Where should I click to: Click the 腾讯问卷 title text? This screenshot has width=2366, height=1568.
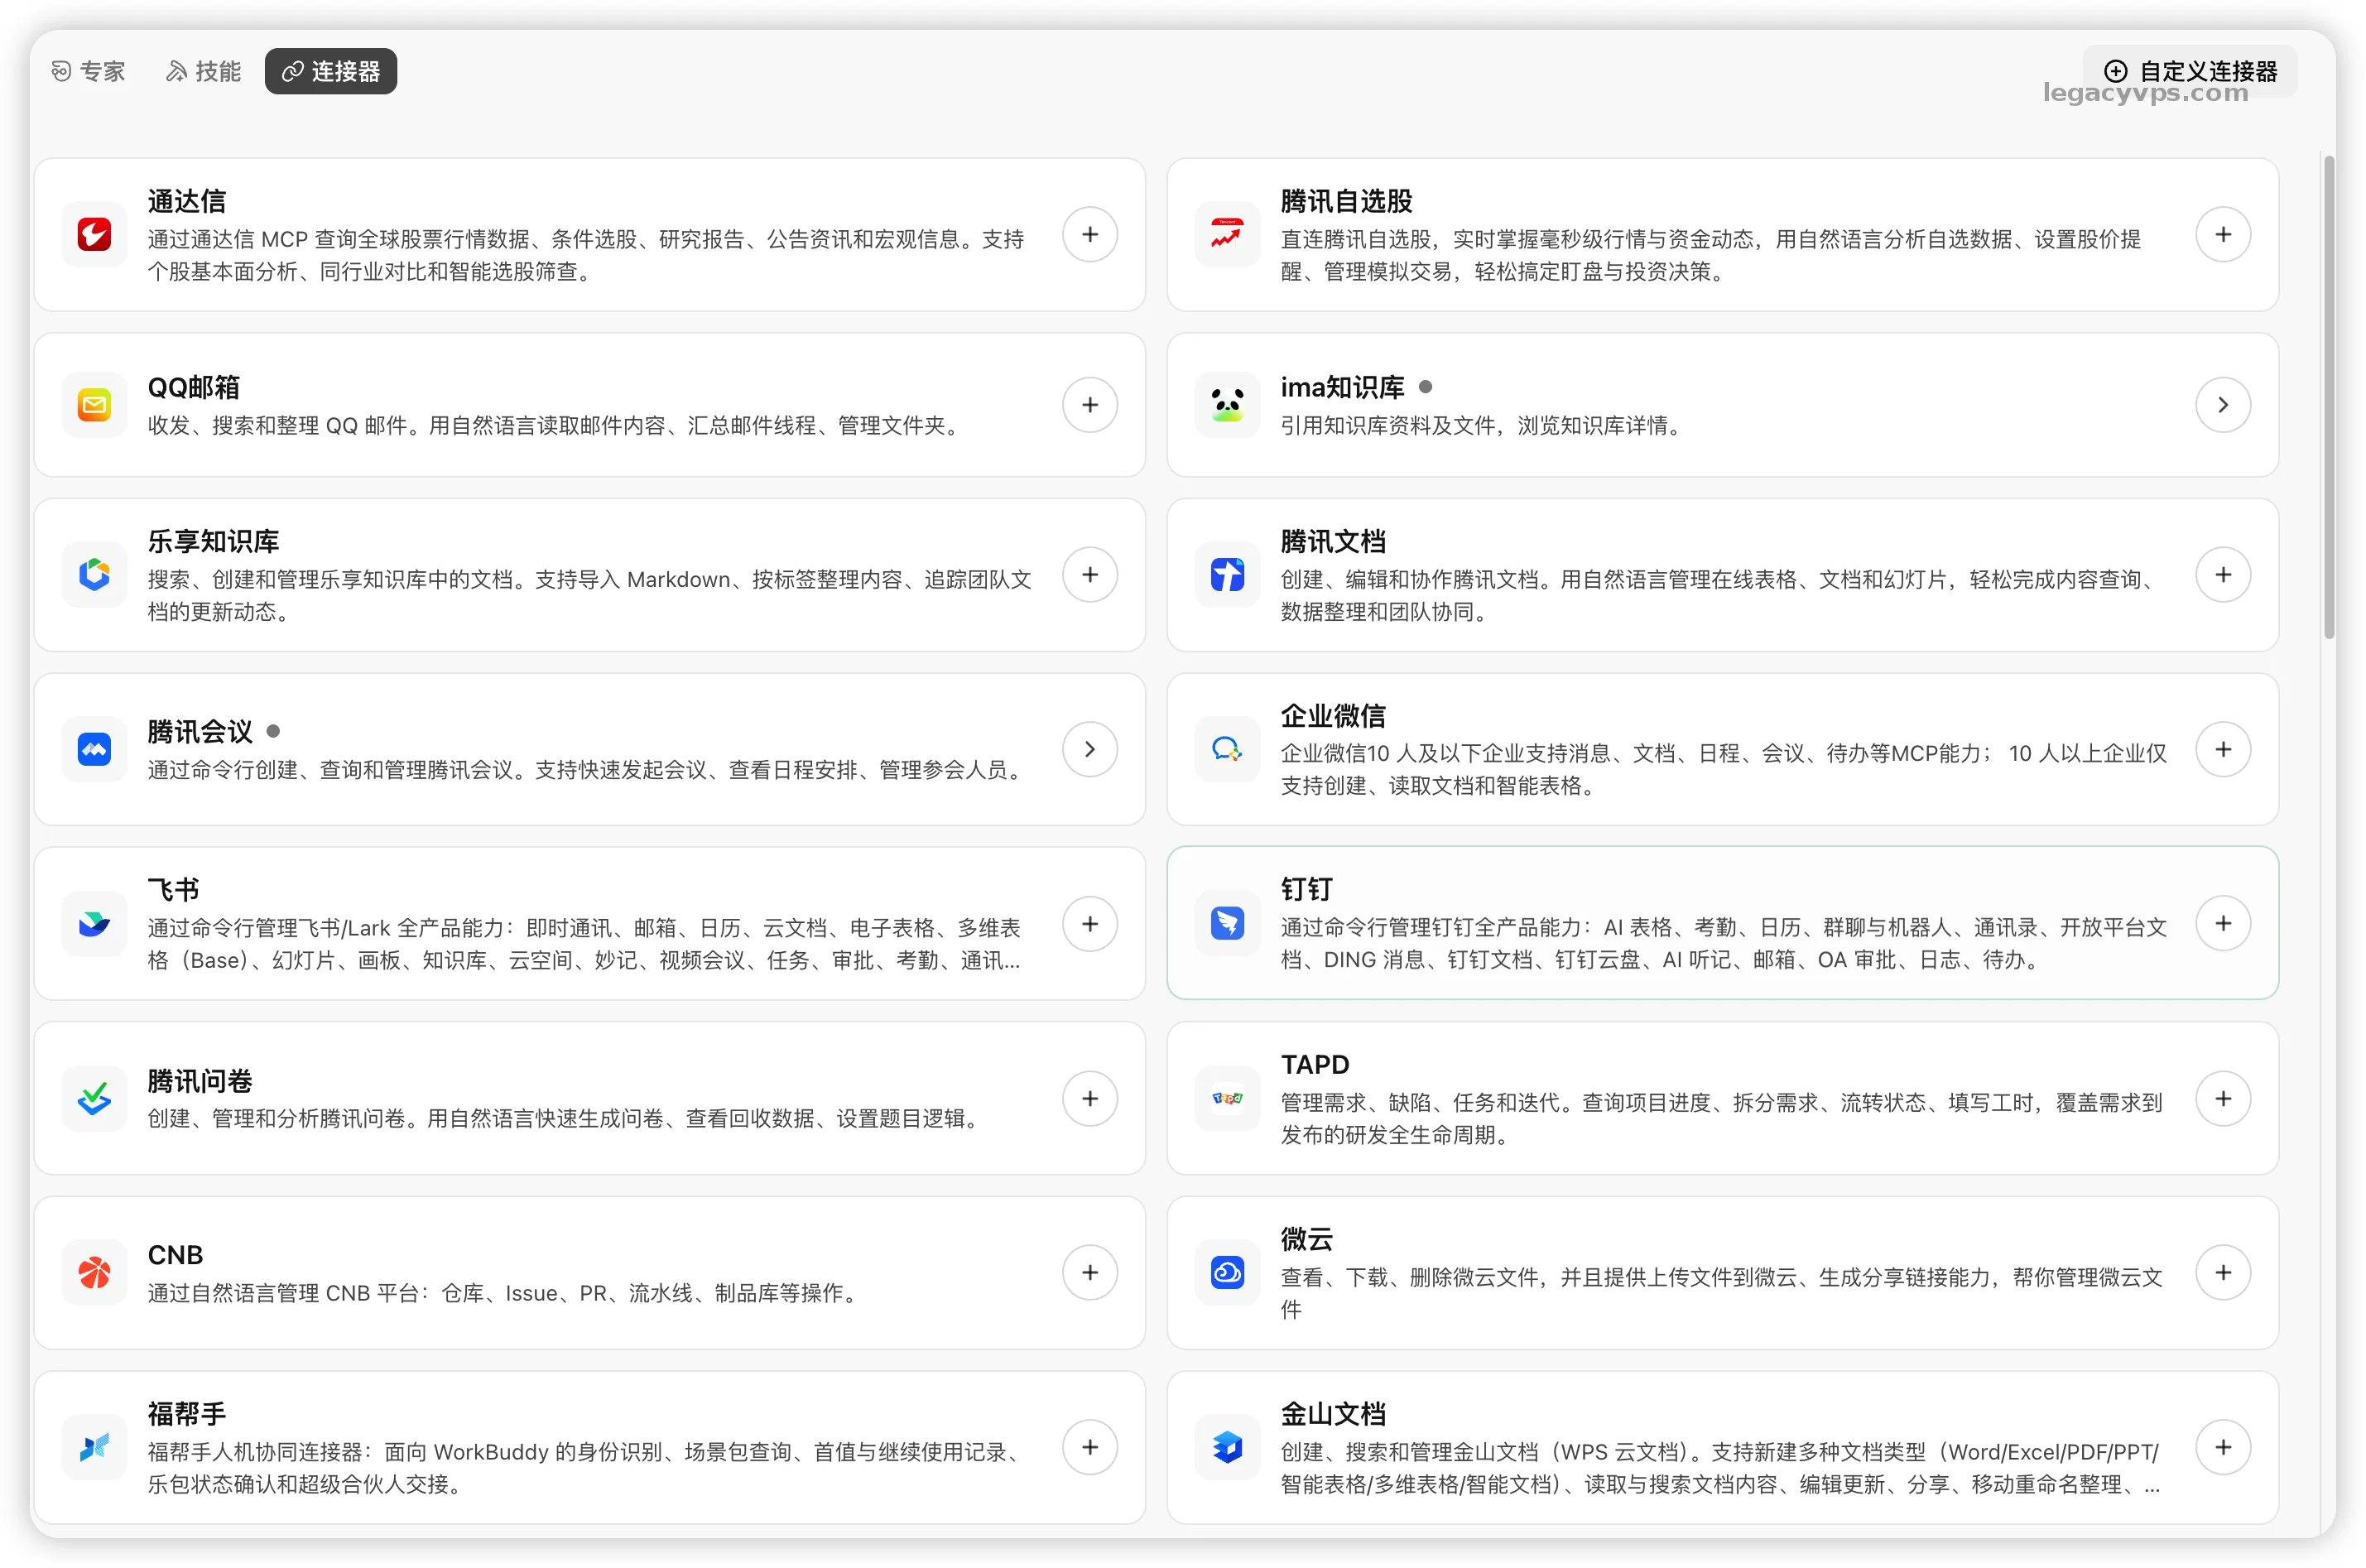(x=200, y=1080)
